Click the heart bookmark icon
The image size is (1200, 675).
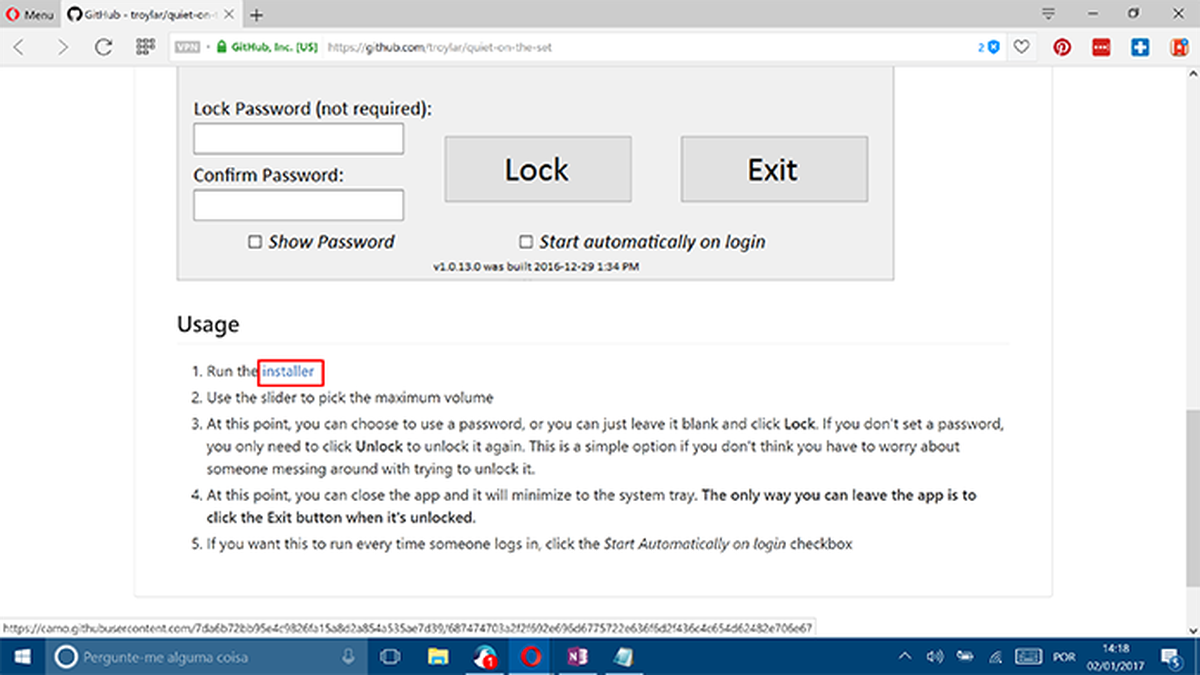tap(1021, 47)
